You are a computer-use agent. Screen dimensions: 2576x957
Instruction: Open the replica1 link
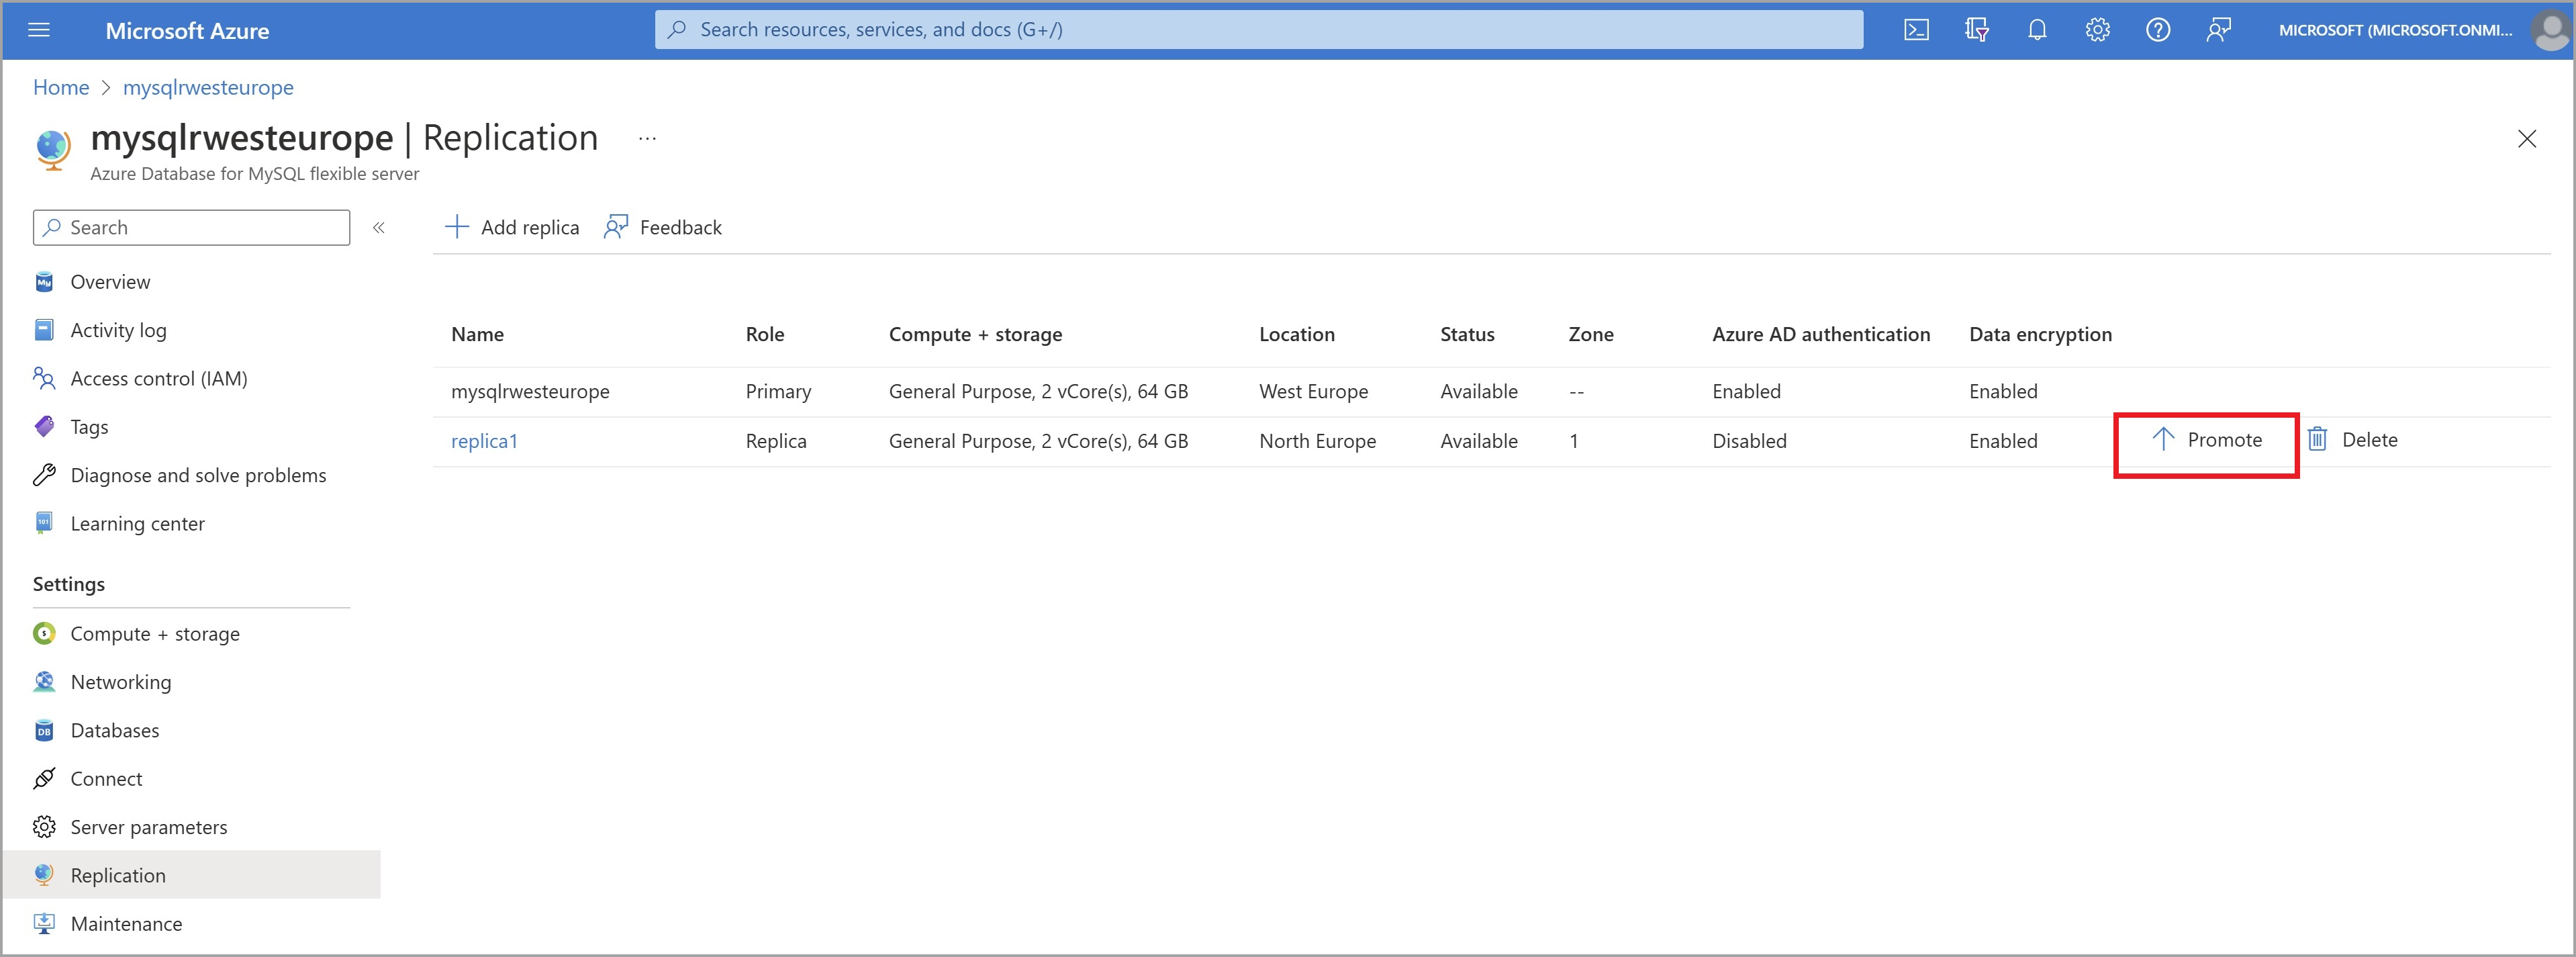(484, 441)
